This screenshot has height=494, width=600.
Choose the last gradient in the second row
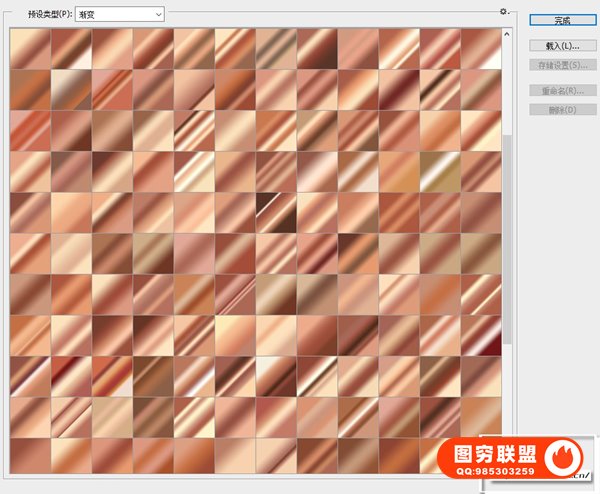click(480, 89)
